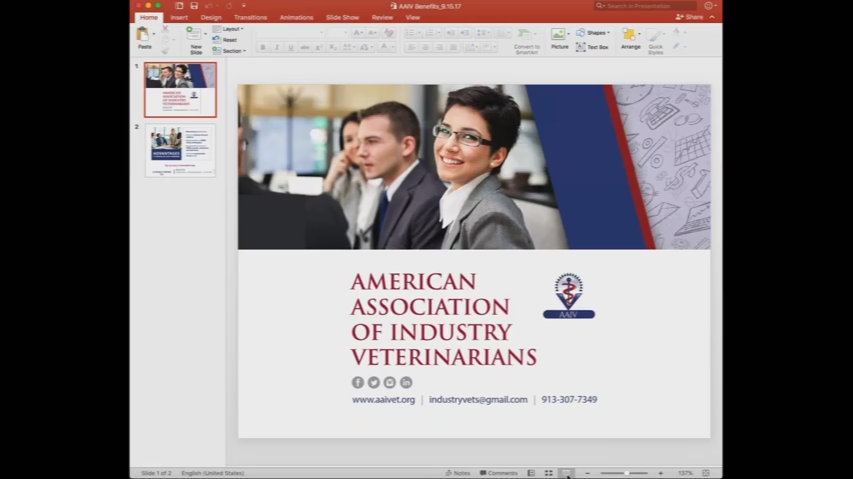Open the View tab

[x=412, y=17]
